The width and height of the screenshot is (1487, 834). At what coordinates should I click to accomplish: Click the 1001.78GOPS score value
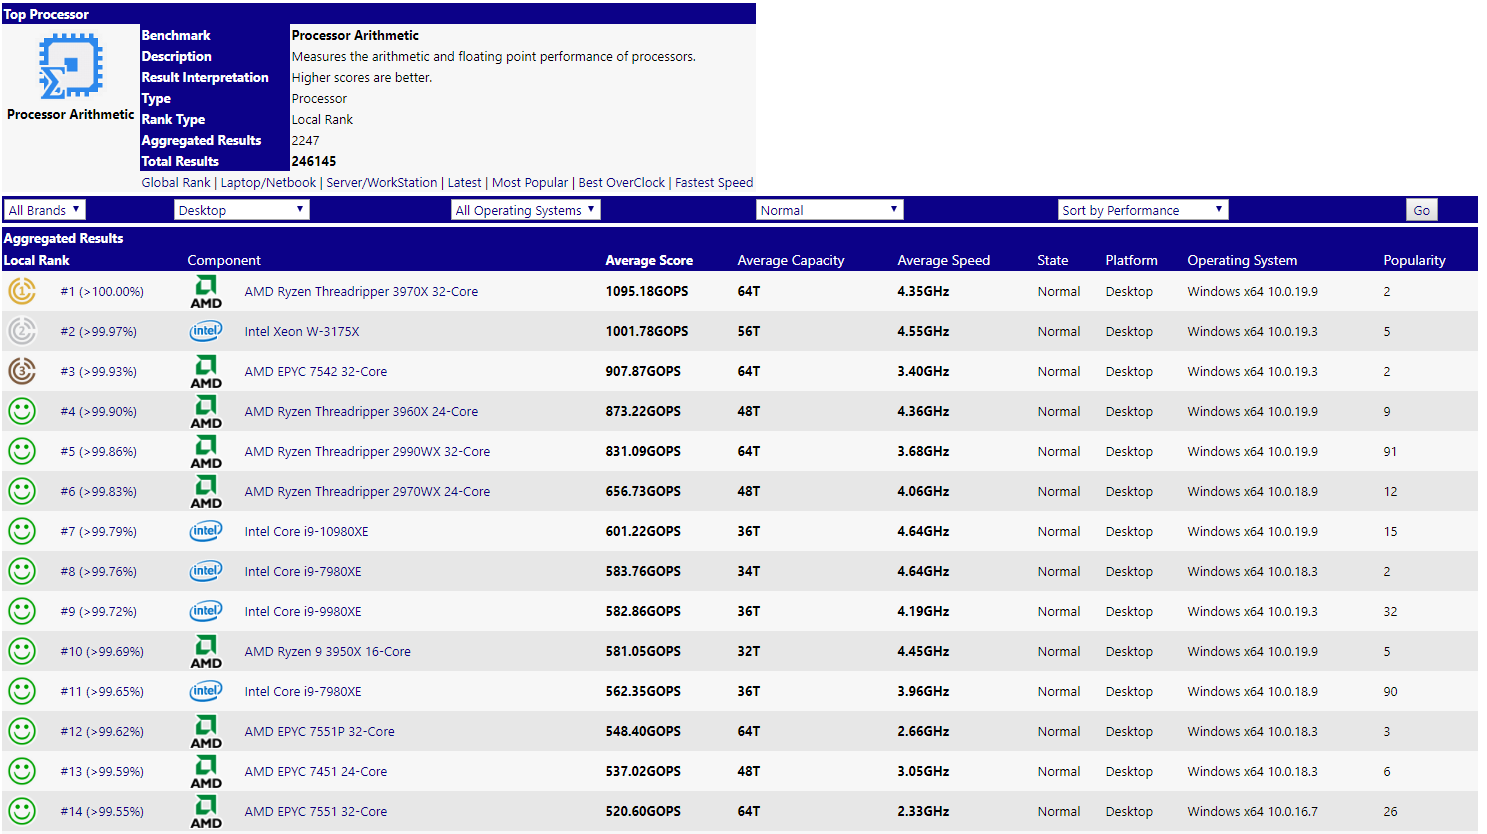tap(647, 331)
